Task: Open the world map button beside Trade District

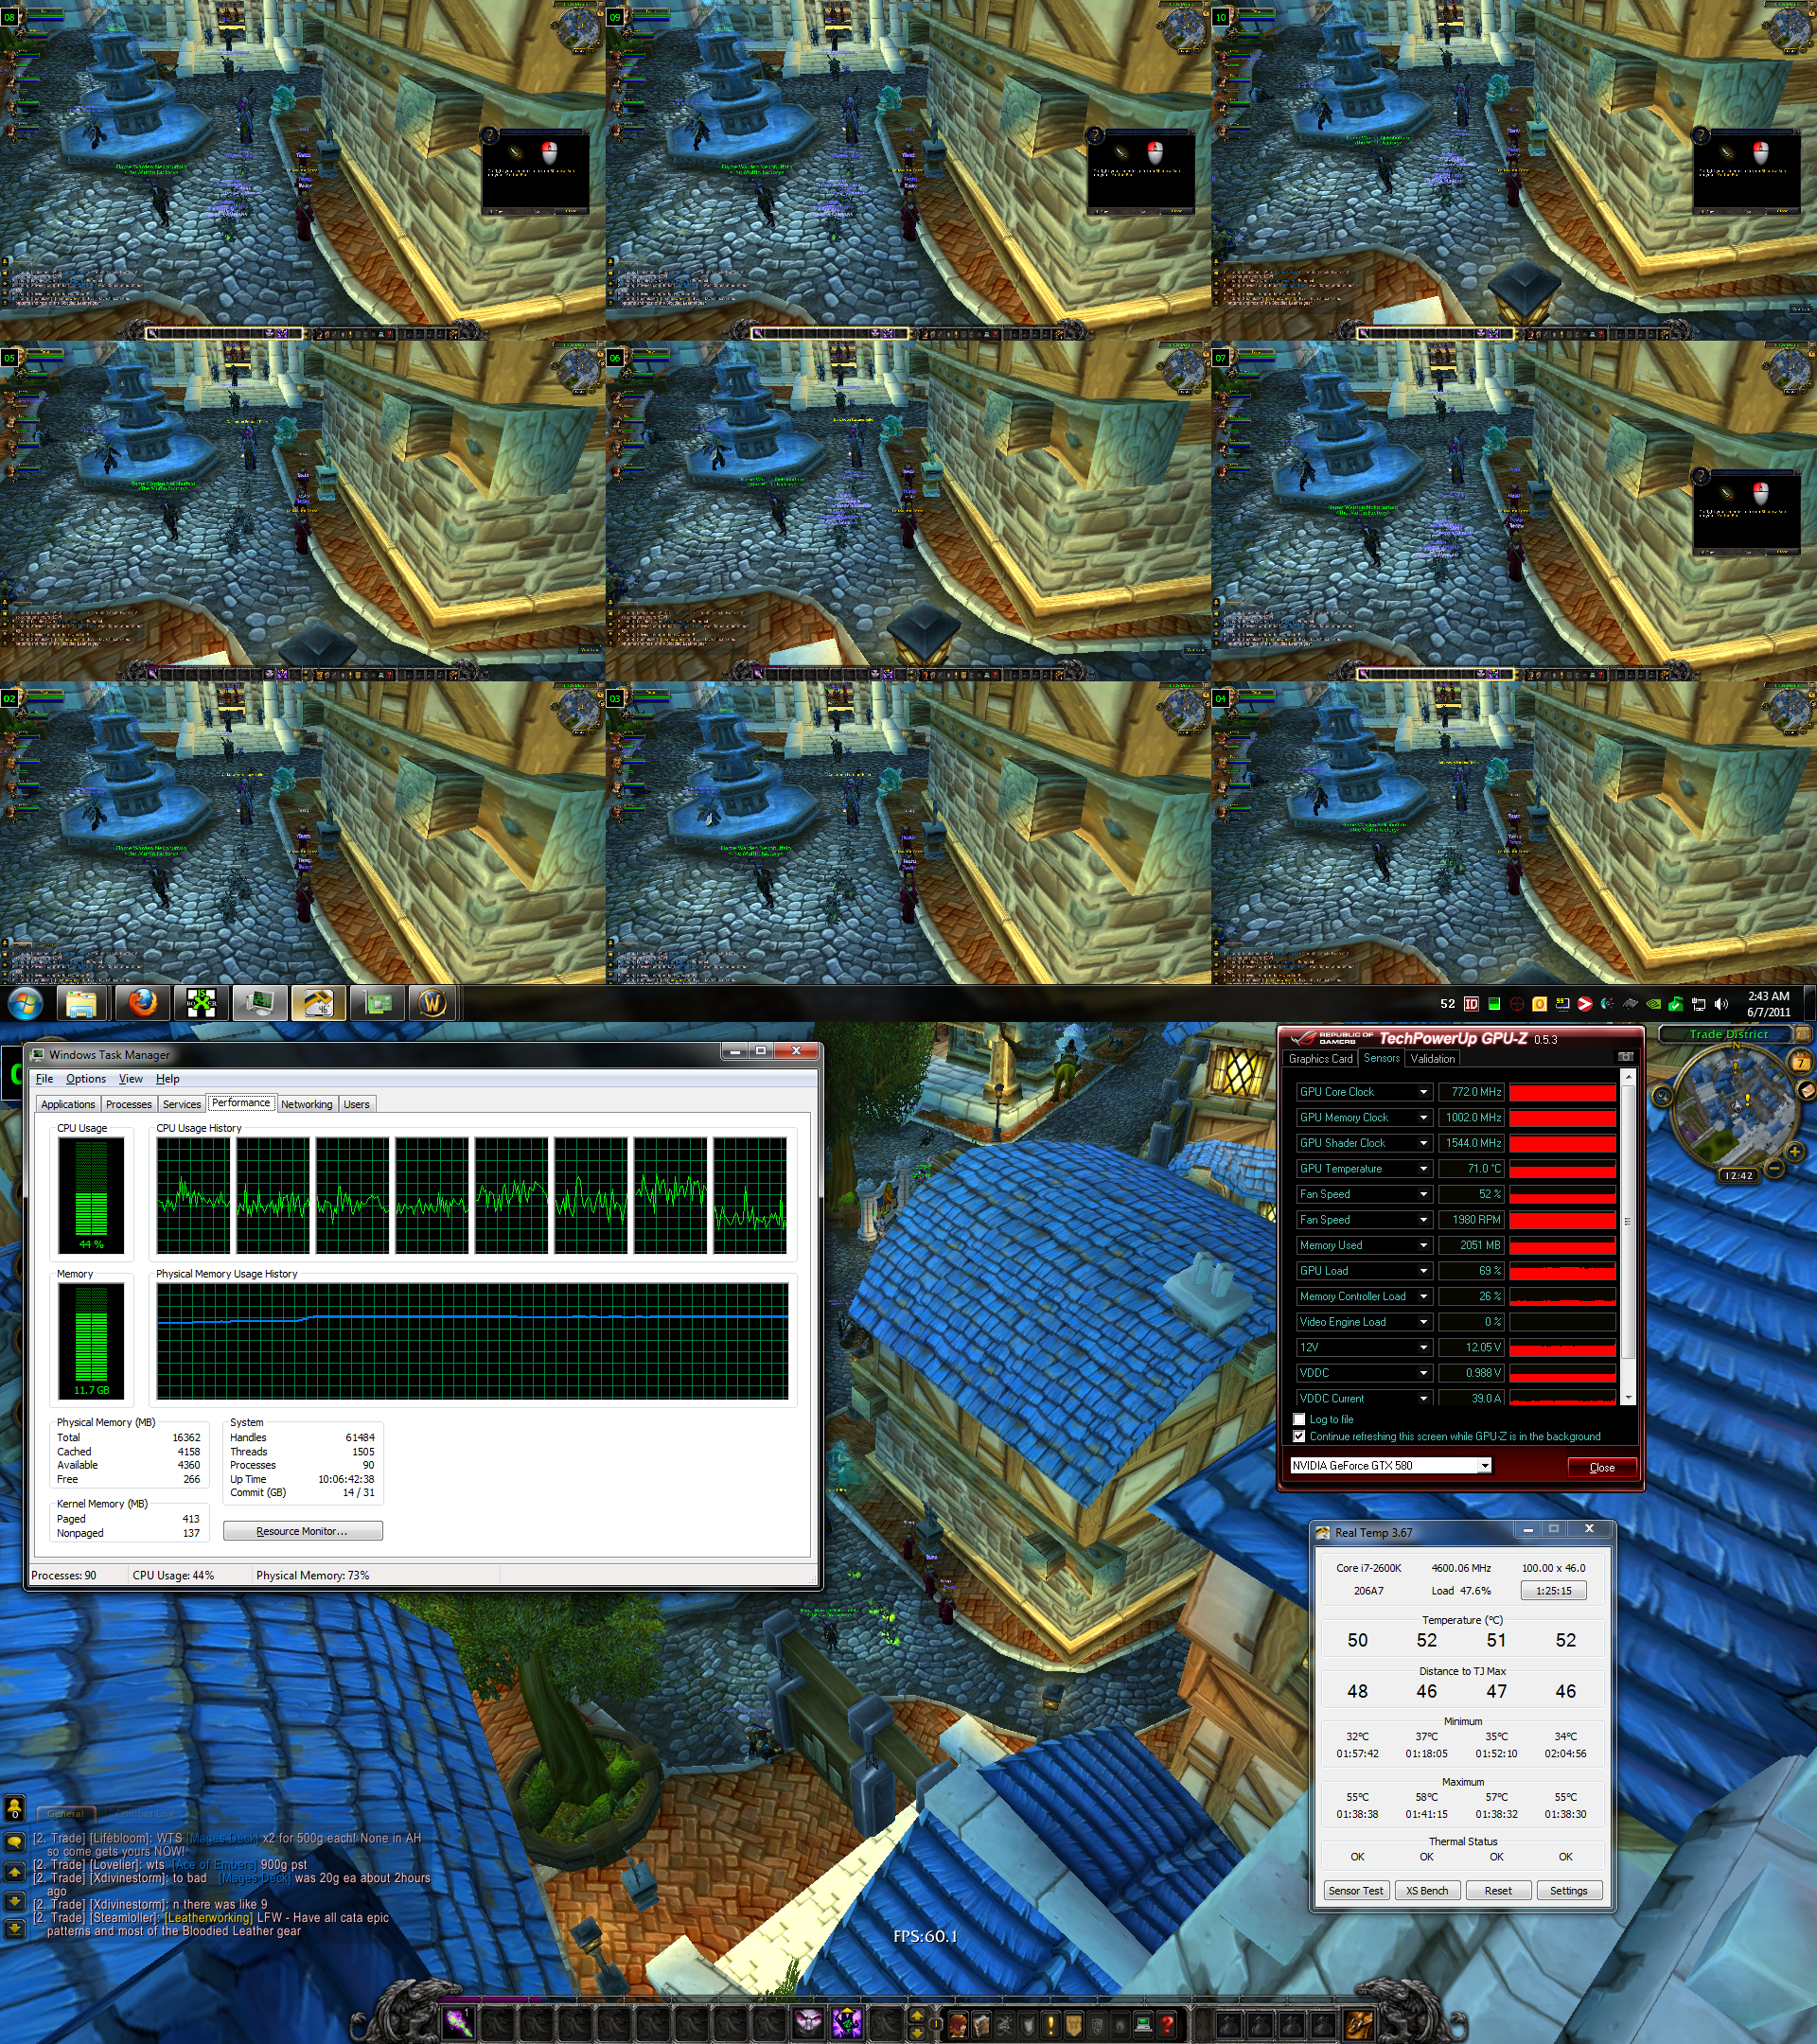Action: (x=1803, y=1034)
